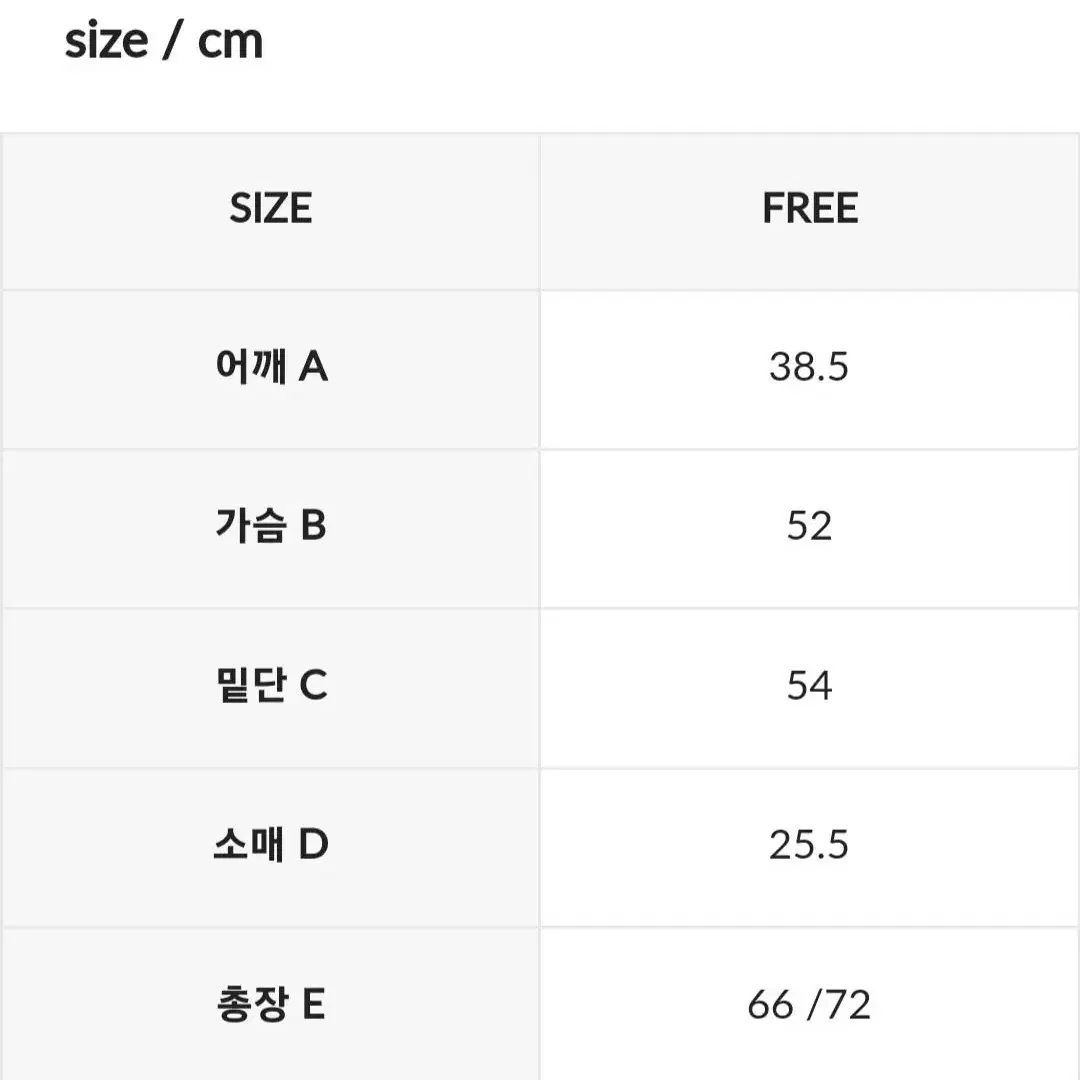1080x1080 pixels.
Task: Click the 소매 D row label
Action: 271,844
